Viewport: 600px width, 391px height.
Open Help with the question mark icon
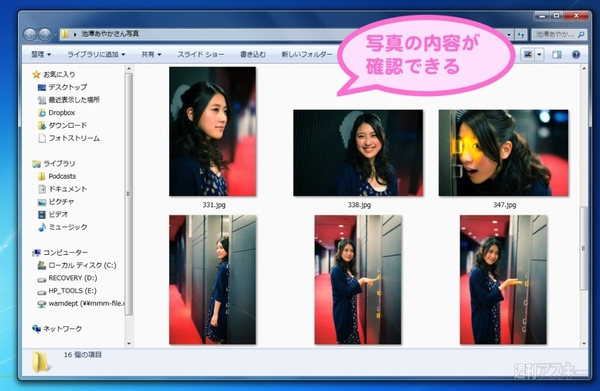(x=576, y=55)
